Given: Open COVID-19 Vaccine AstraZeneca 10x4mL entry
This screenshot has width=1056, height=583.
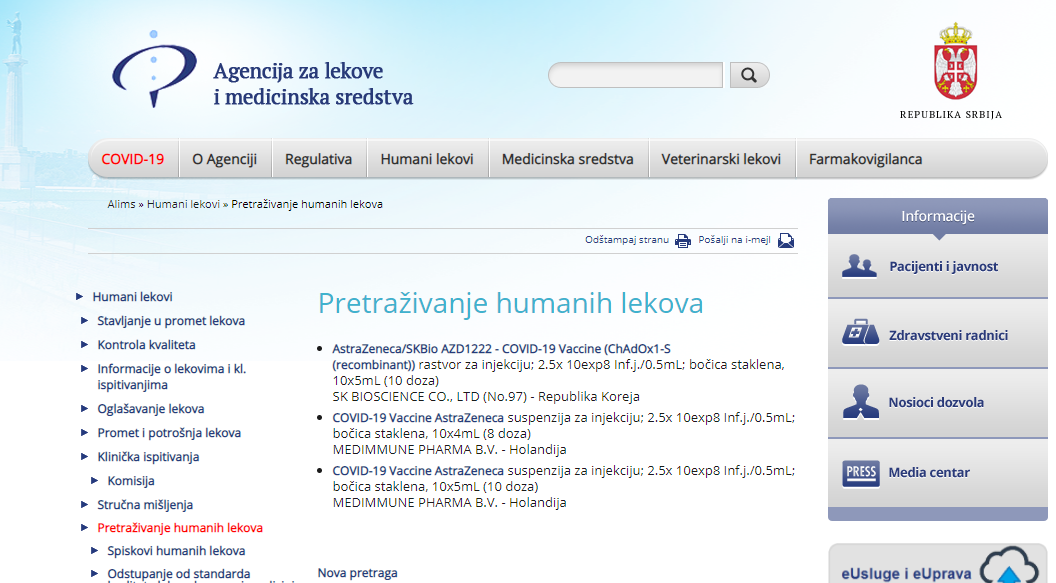Looking at the screenshot, I should pos(418,417).
